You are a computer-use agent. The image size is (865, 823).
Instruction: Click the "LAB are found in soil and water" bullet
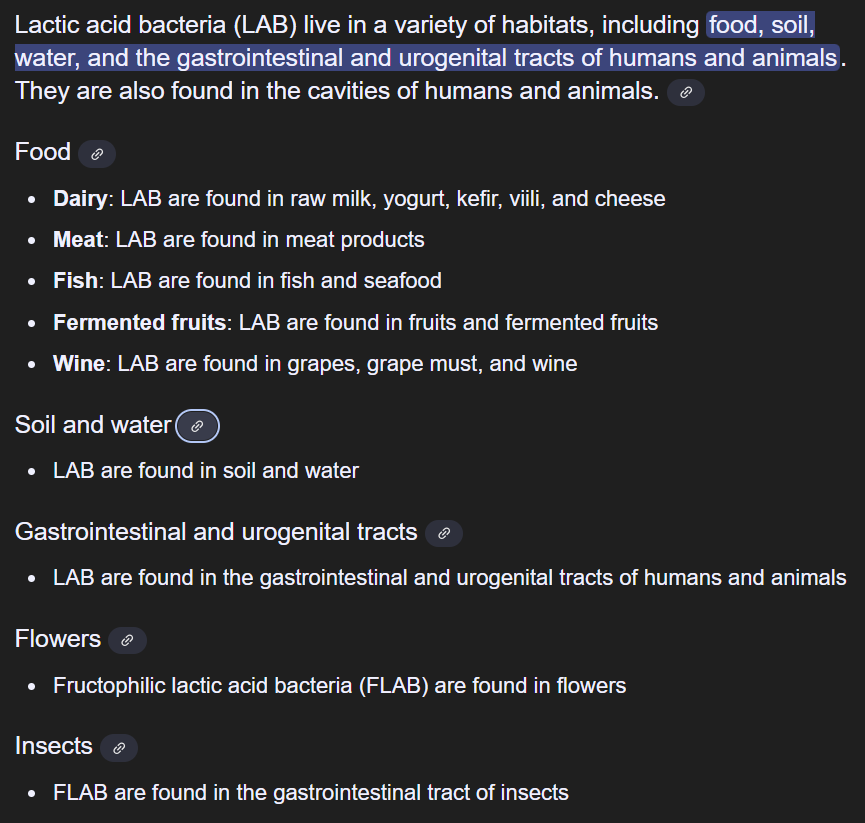click(x=206, y=470)
